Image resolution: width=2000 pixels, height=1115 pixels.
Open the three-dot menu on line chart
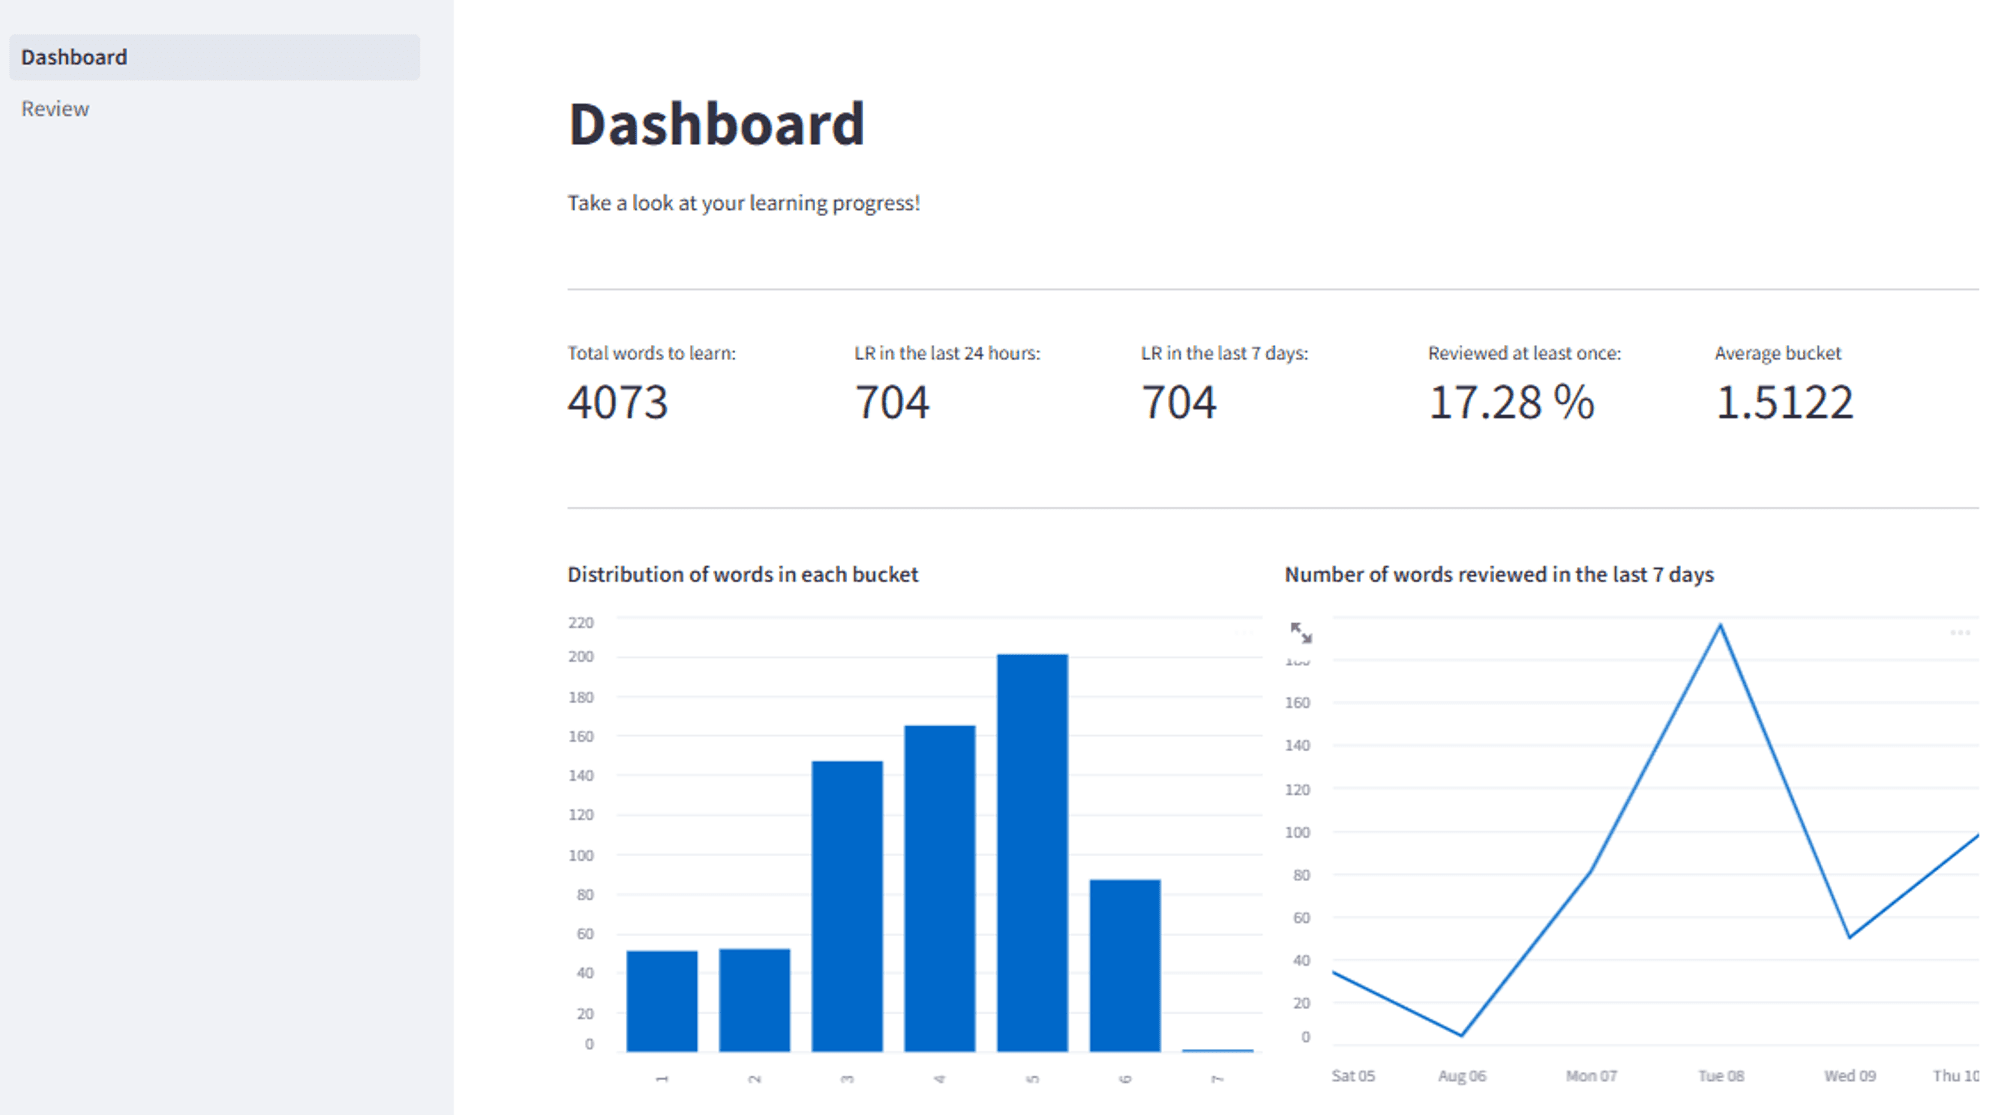[1960, 633]
